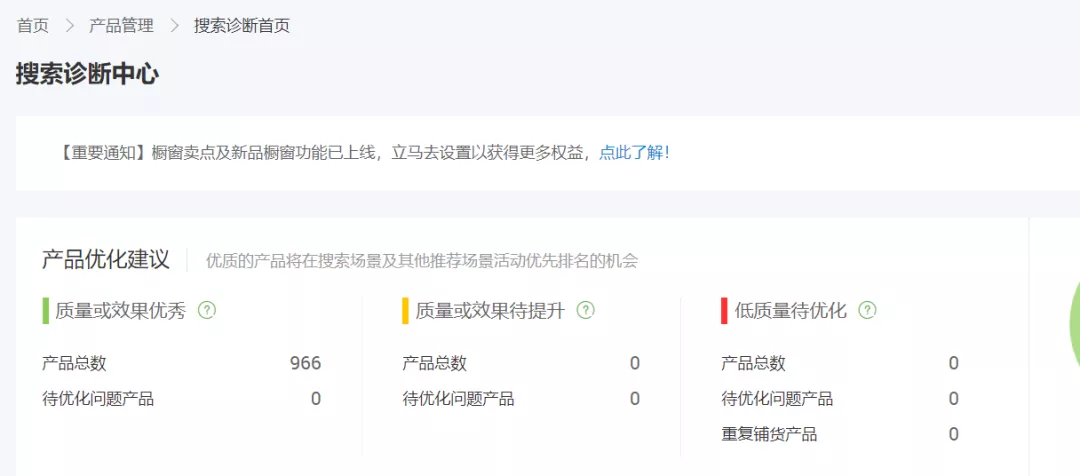Click 搜索诊断中心 page title
1080x476 pixels.
click(87, 74)
